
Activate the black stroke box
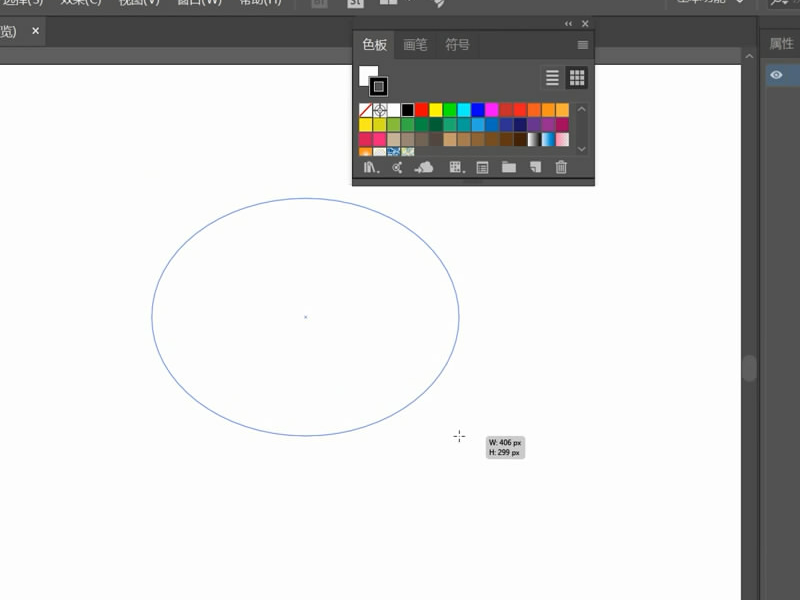[x=379, y=87]
